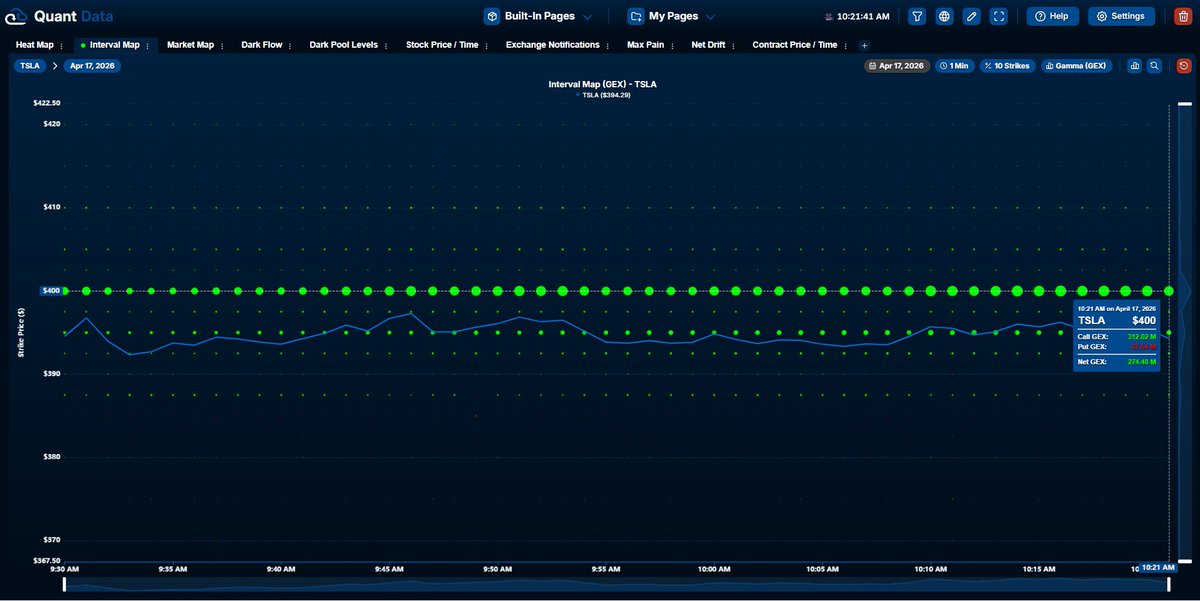Click the $420 y-axis label

[51, 124]
